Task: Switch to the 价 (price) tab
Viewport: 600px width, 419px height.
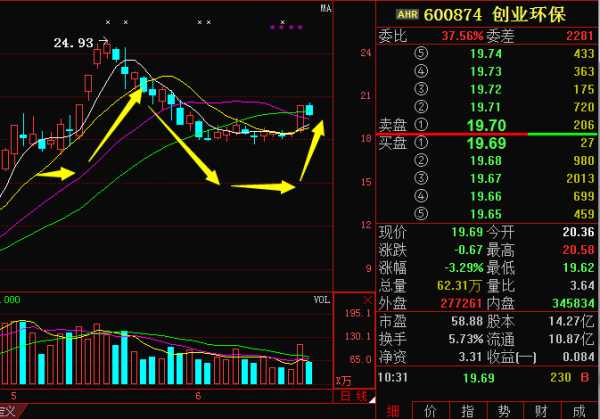Action: (430, 410)
